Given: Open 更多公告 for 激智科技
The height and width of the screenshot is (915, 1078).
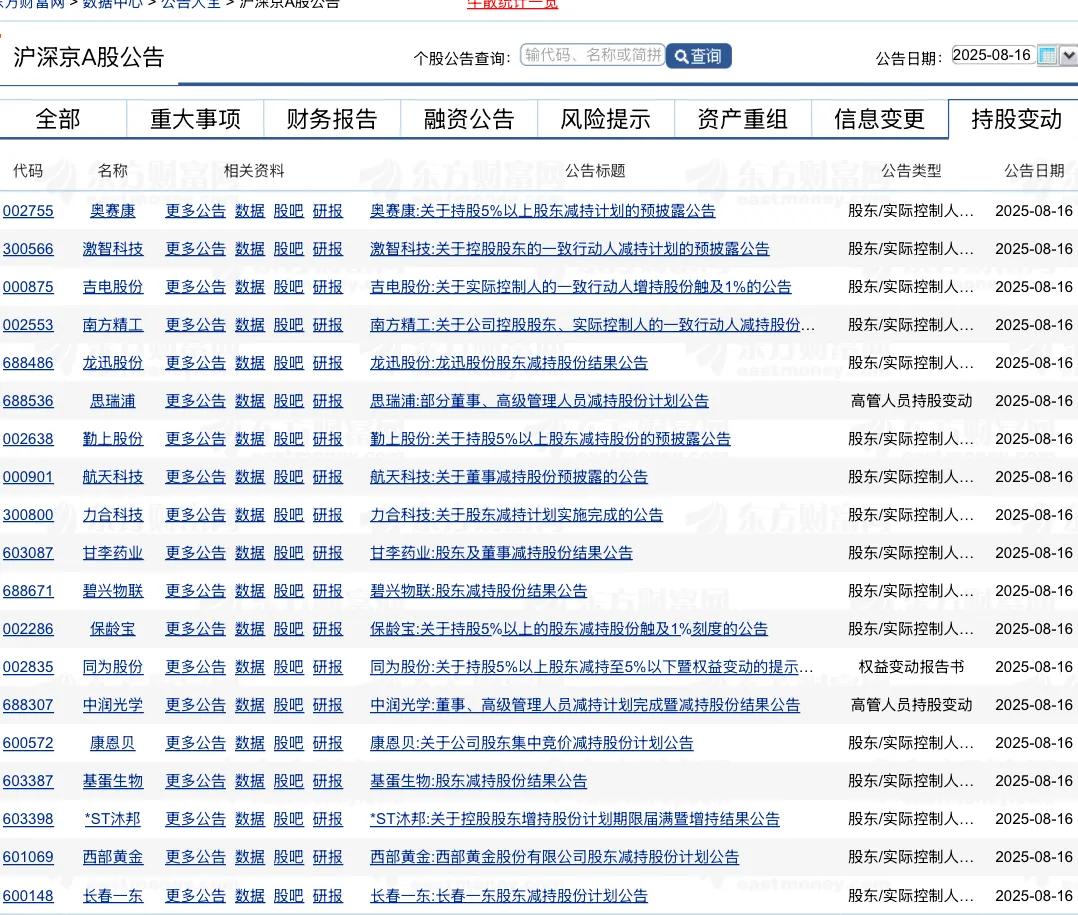Looking at the screenshot, I should pyautogui.click(x=195, y=249).
